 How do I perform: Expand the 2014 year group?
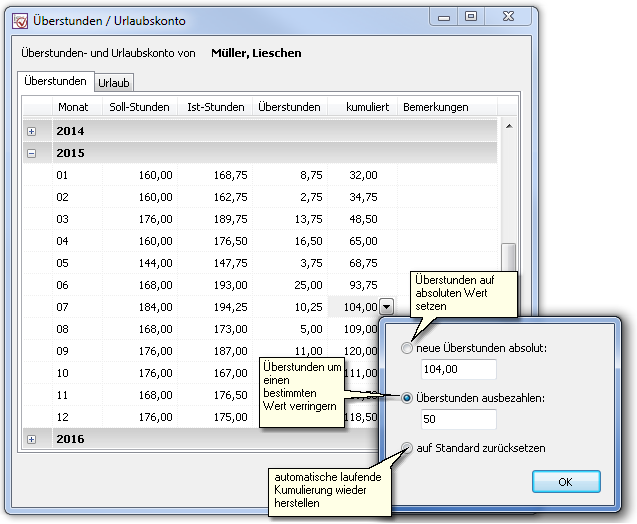point(32,131)
